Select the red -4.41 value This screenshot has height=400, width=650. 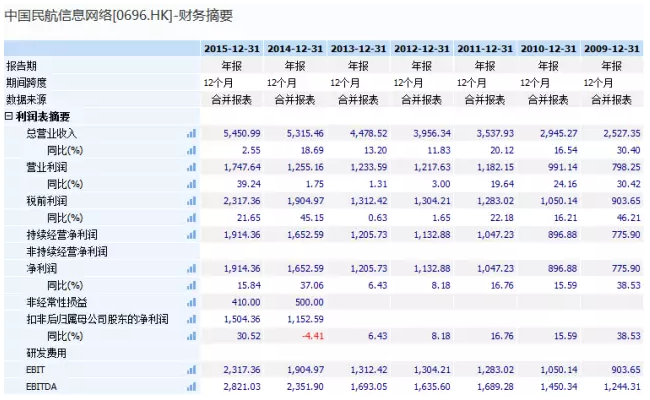click(x=313, y=336)
